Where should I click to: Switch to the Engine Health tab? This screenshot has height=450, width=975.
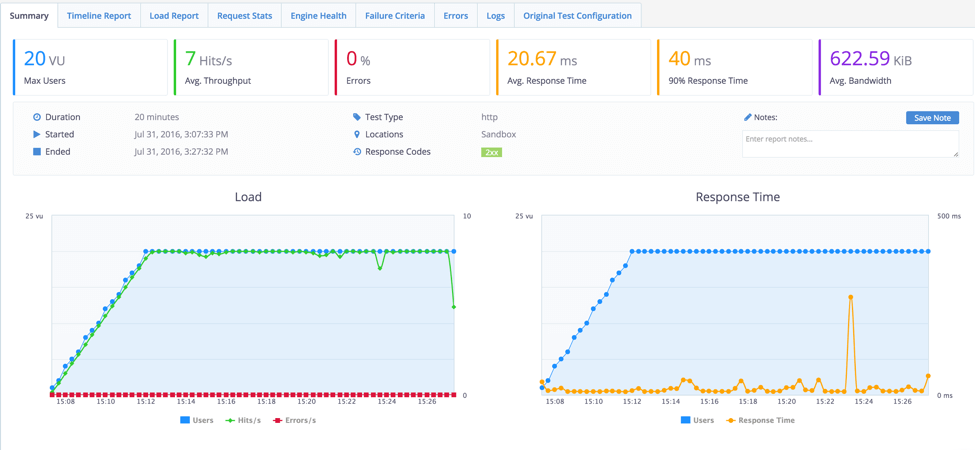click(318, 16)
